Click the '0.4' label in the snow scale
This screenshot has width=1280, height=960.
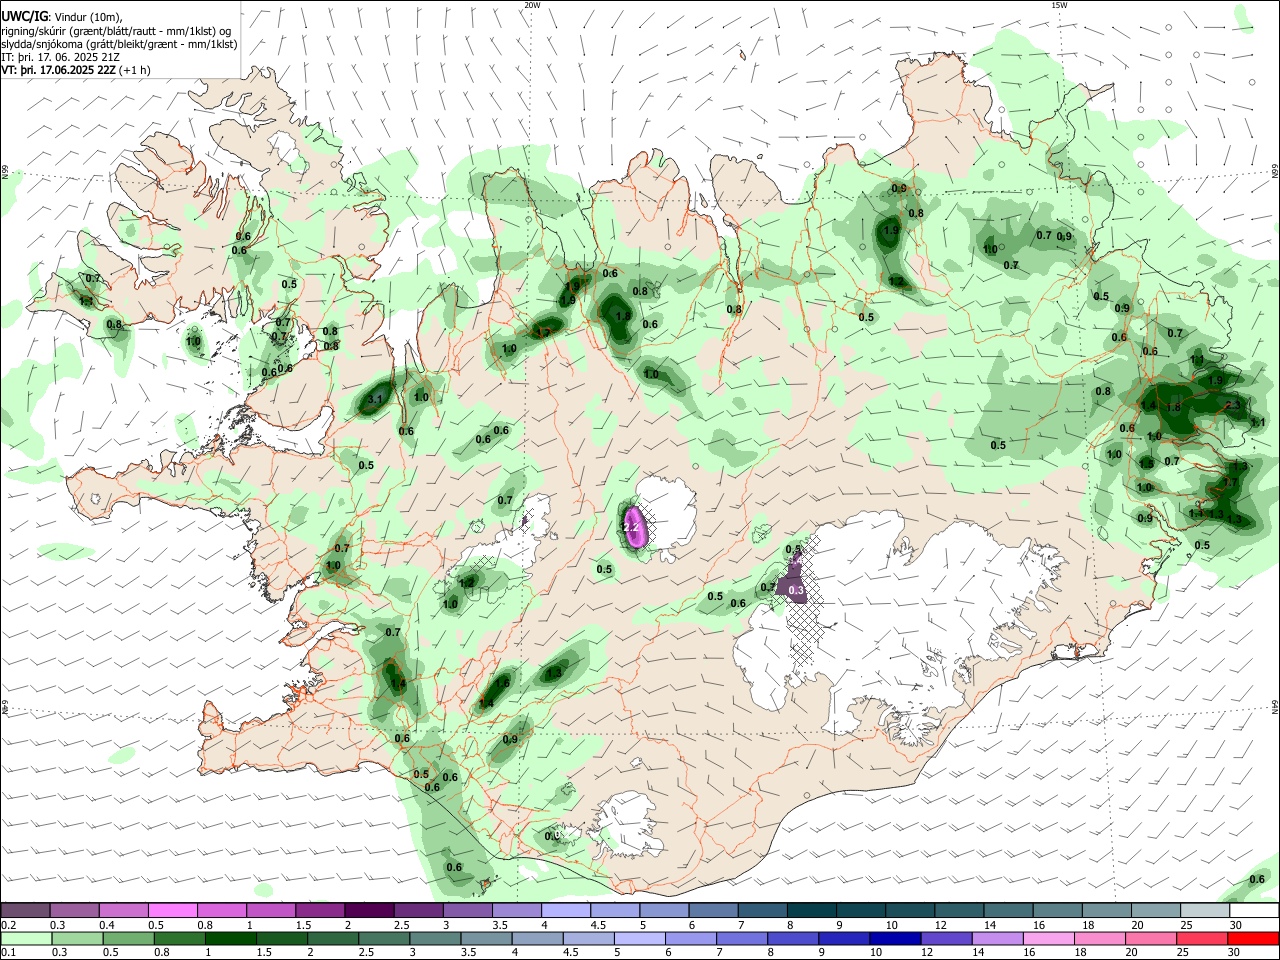(107, 925)
